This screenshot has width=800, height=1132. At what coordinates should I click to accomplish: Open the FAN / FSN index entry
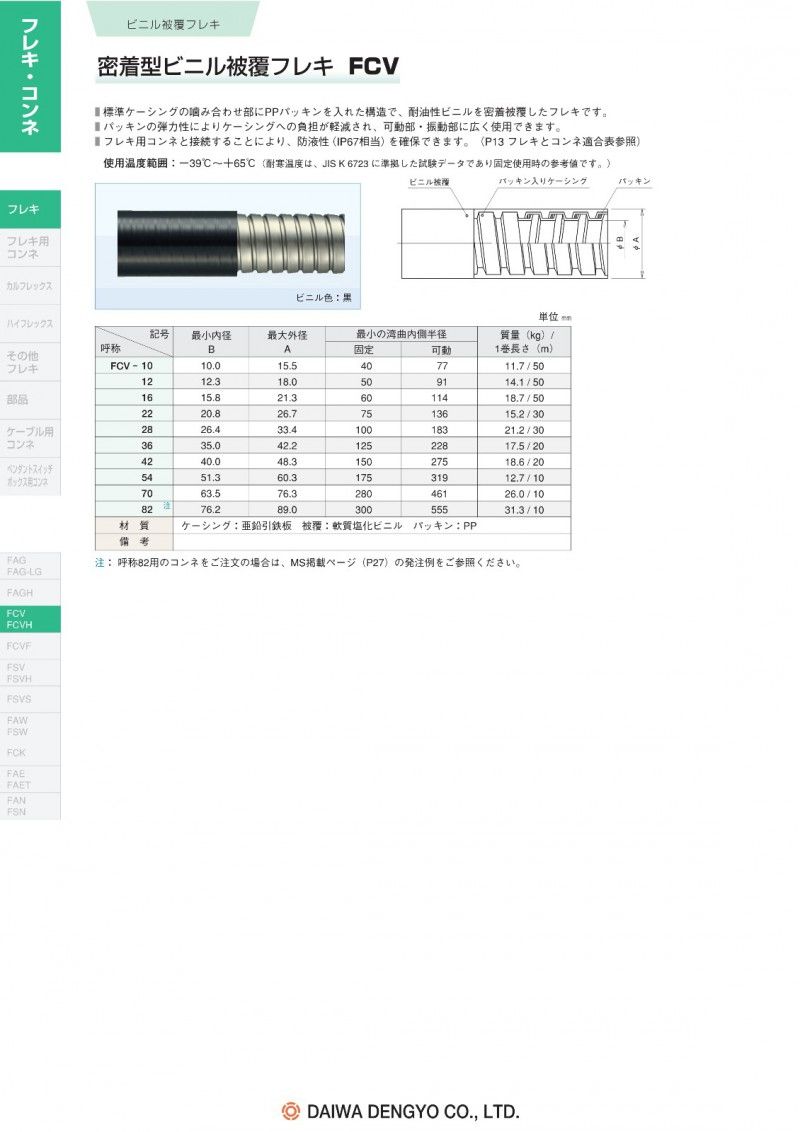point(30,806)
